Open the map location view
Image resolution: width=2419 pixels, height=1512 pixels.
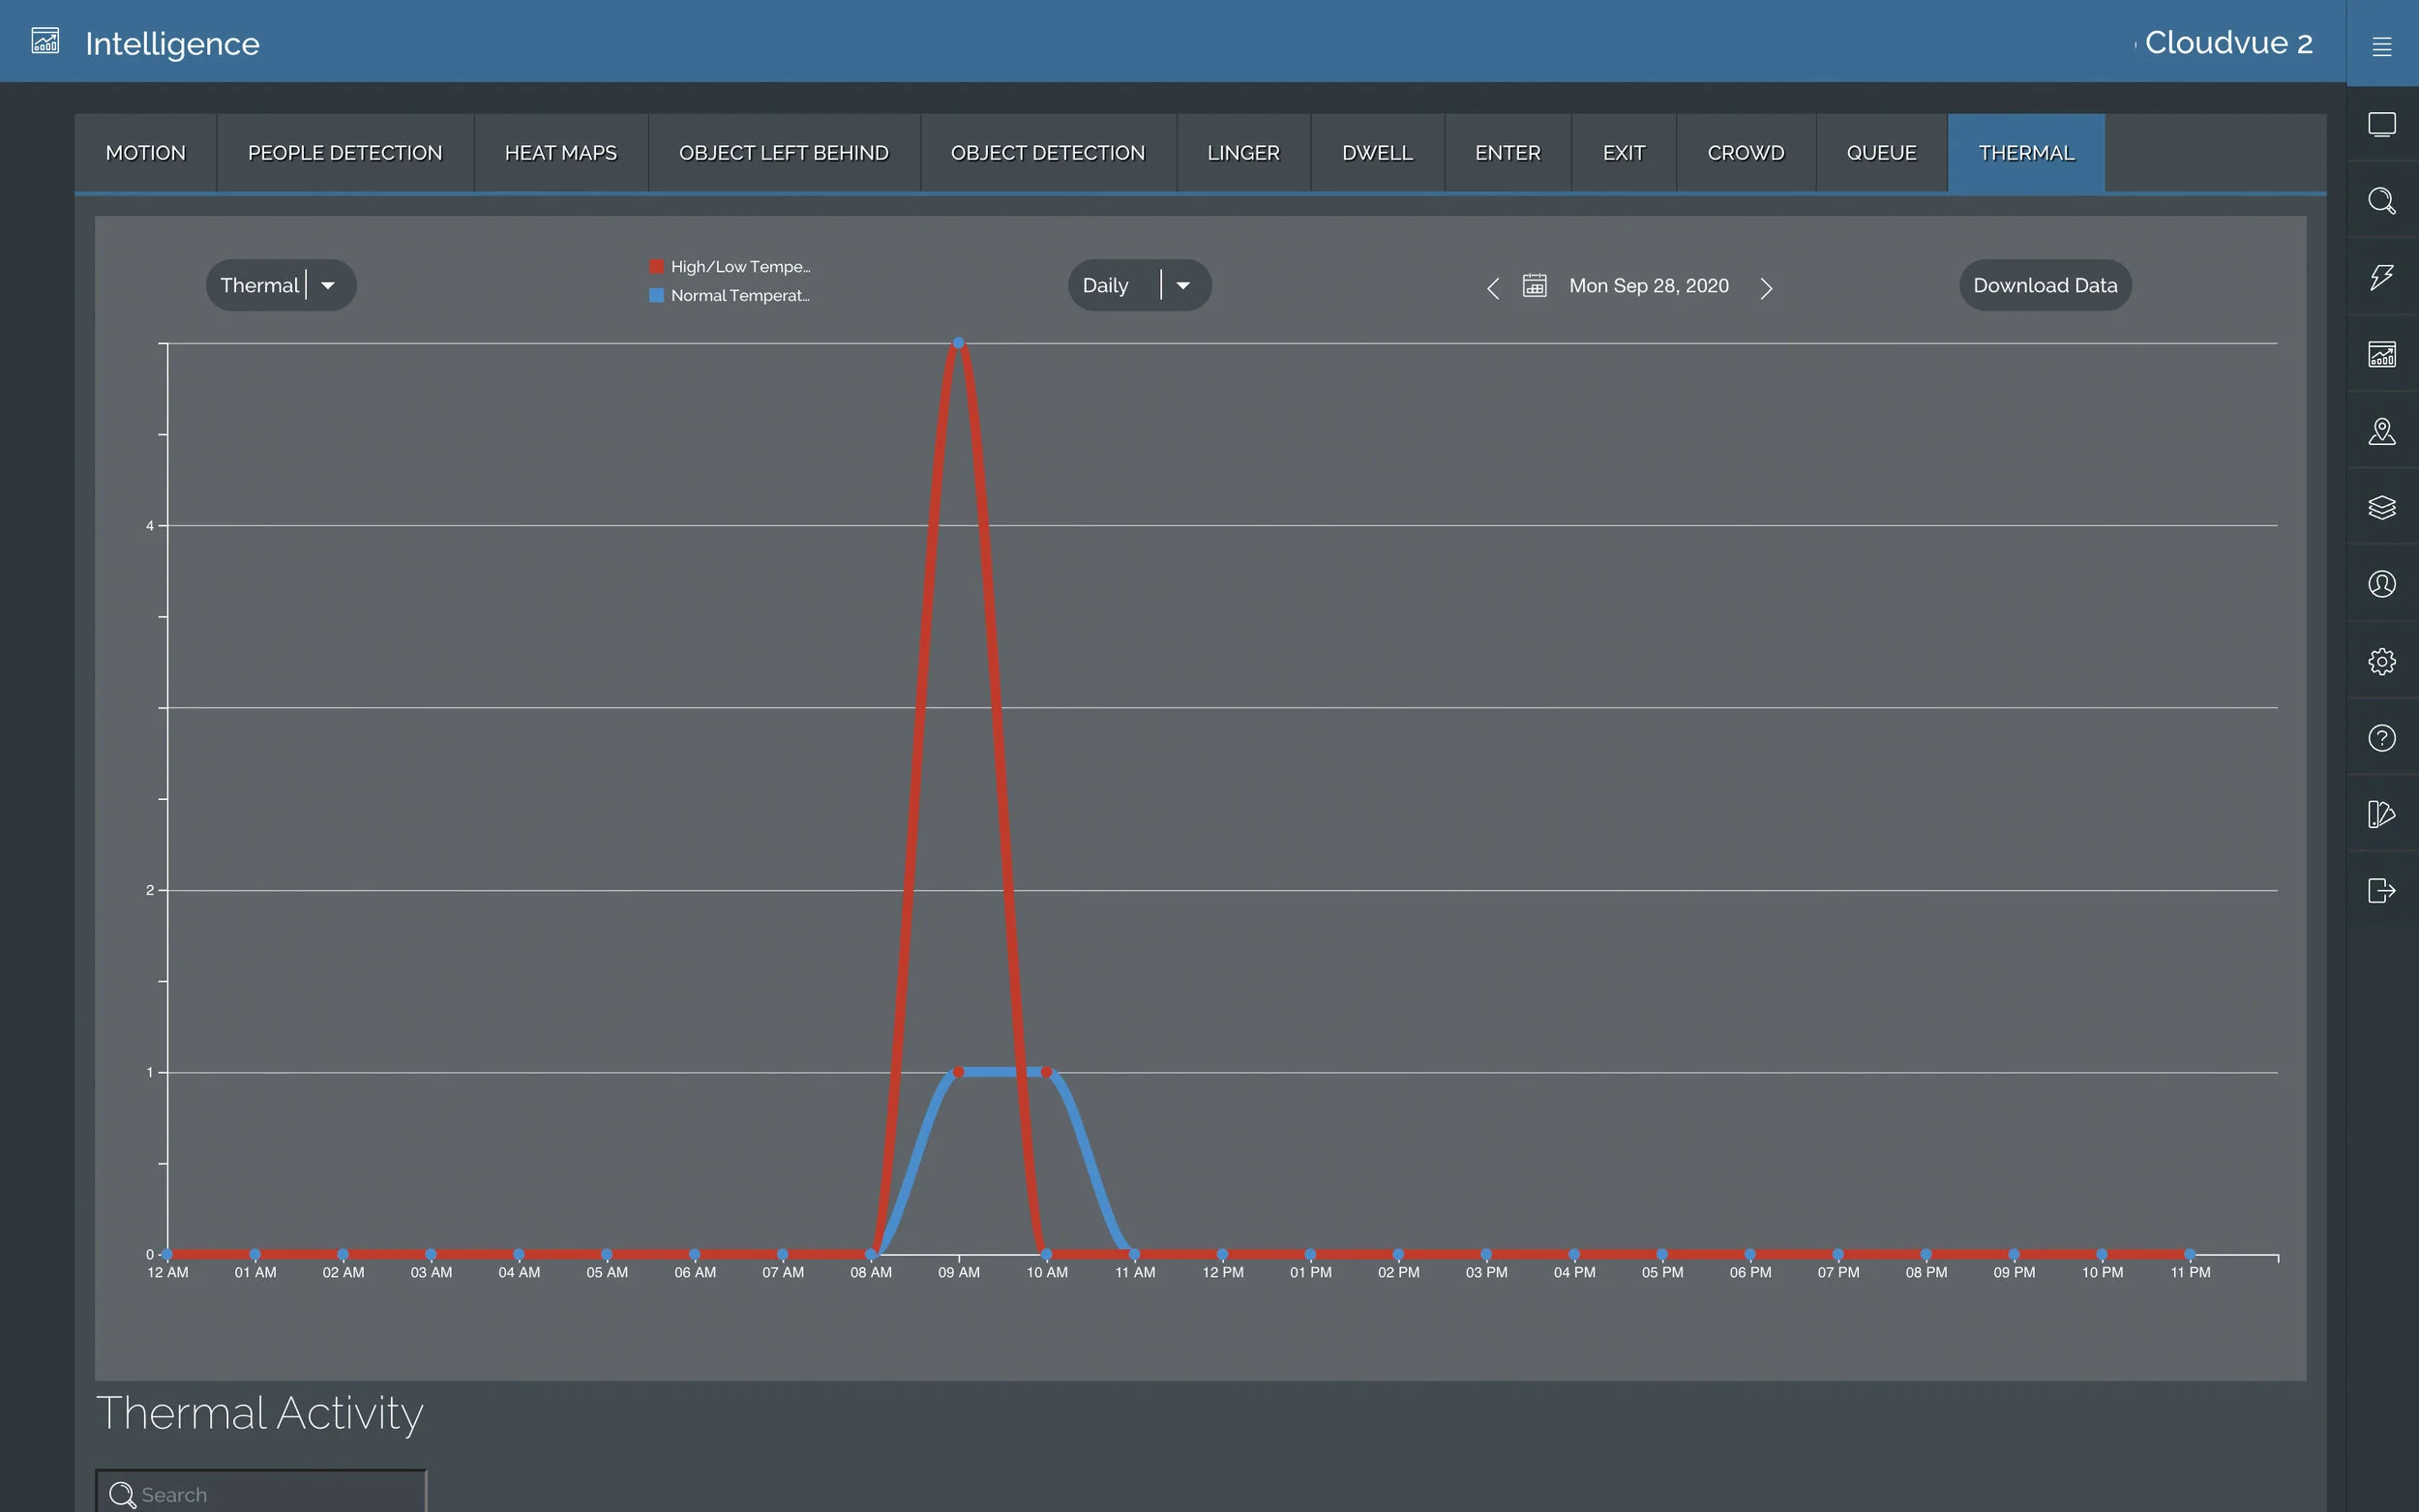pyautogui.click(x=2383, y=431)
